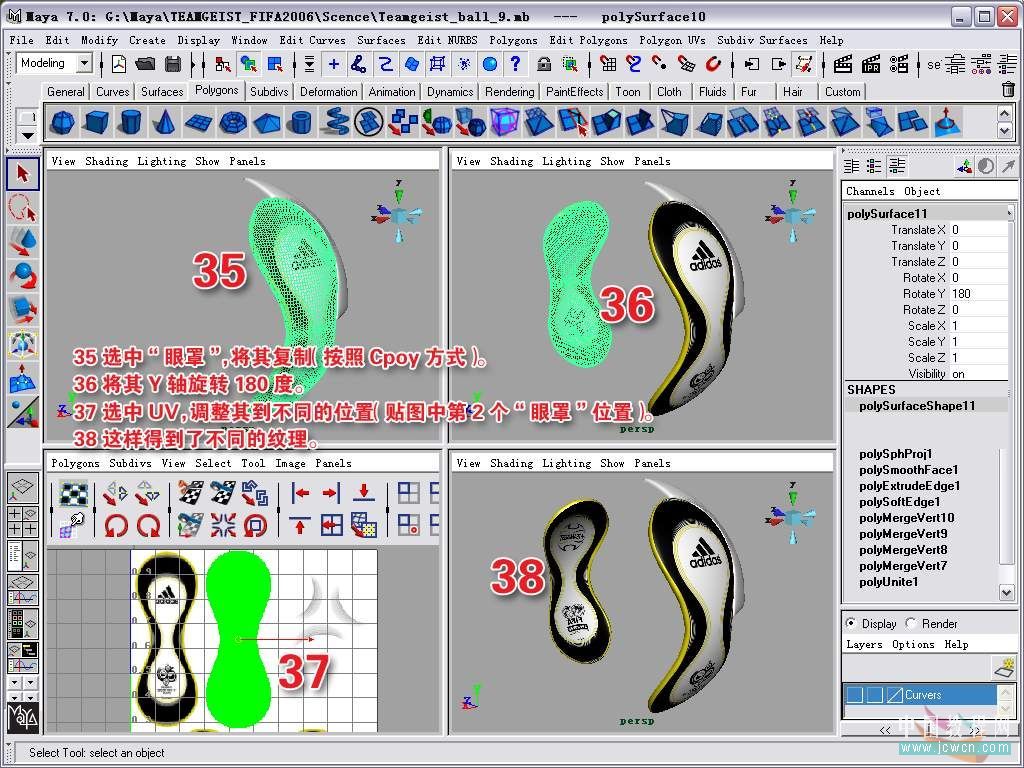
Task: Toggle second display-type box of Curvers layer
Action: pos(874,694)
